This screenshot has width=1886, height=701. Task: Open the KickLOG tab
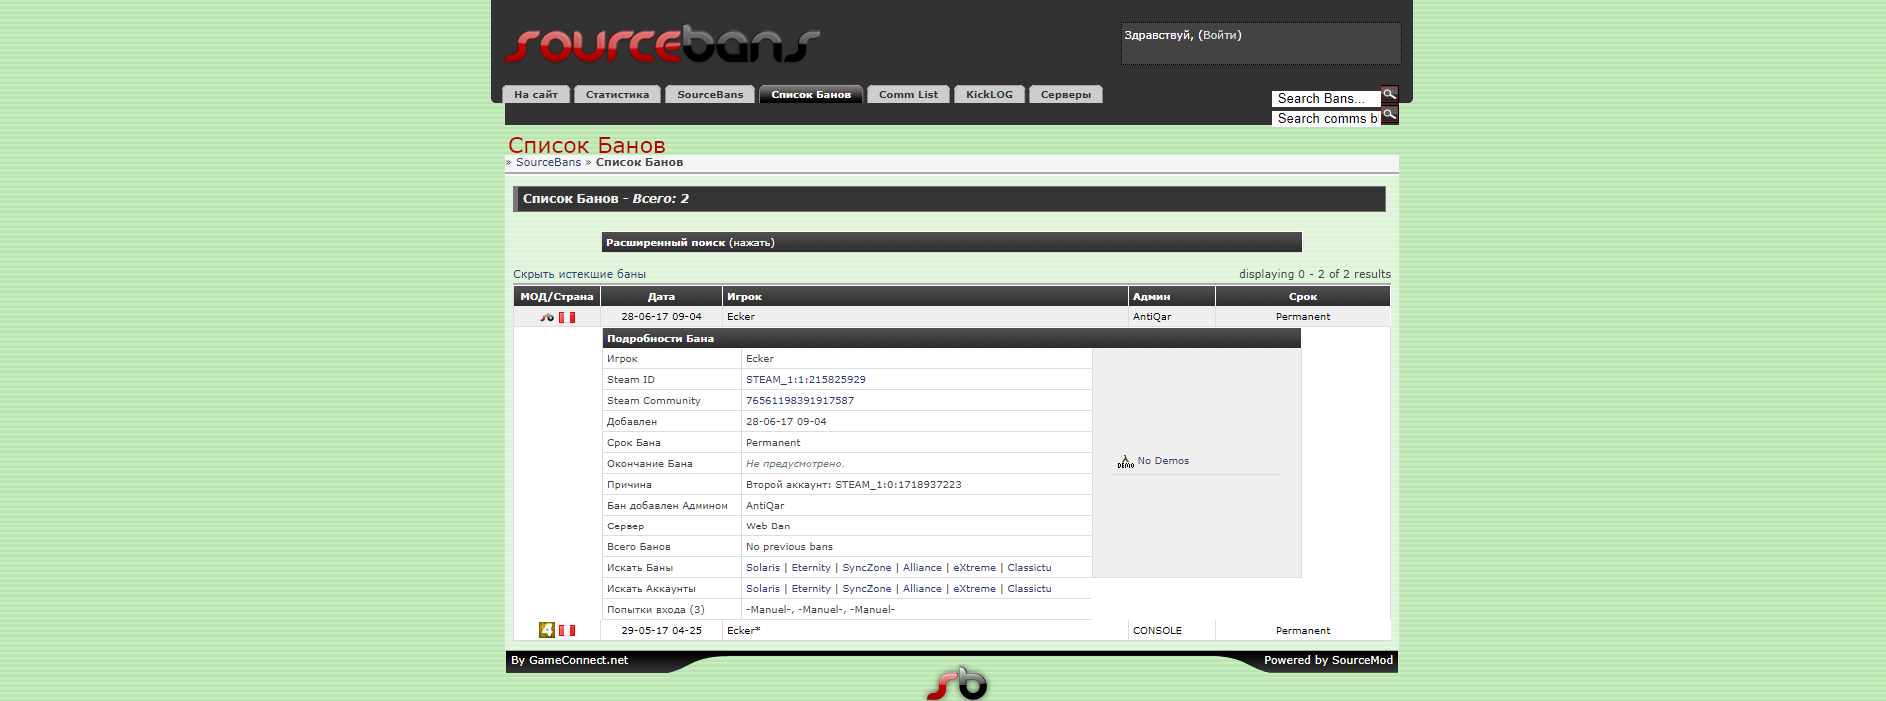point(989,95)
